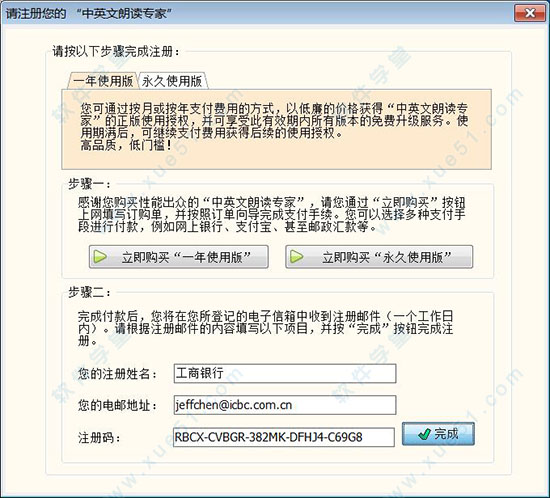Close the registration dialog with the X
The height and width of the screenshot is (498, 550).
pos(530,13)
